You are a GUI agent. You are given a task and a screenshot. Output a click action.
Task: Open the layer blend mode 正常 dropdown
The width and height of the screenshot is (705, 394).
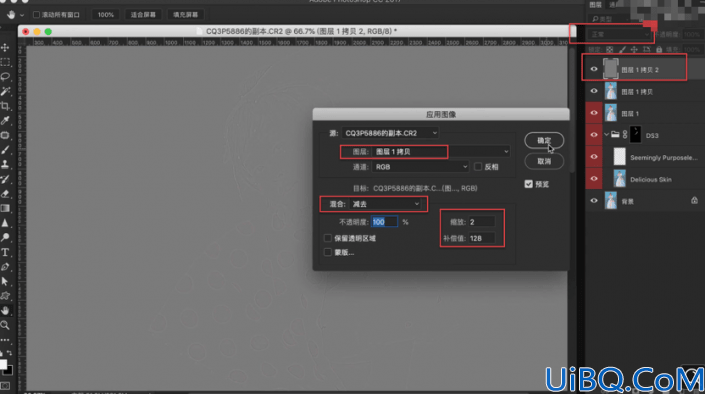pyautogui.click(x=619, y=34)
